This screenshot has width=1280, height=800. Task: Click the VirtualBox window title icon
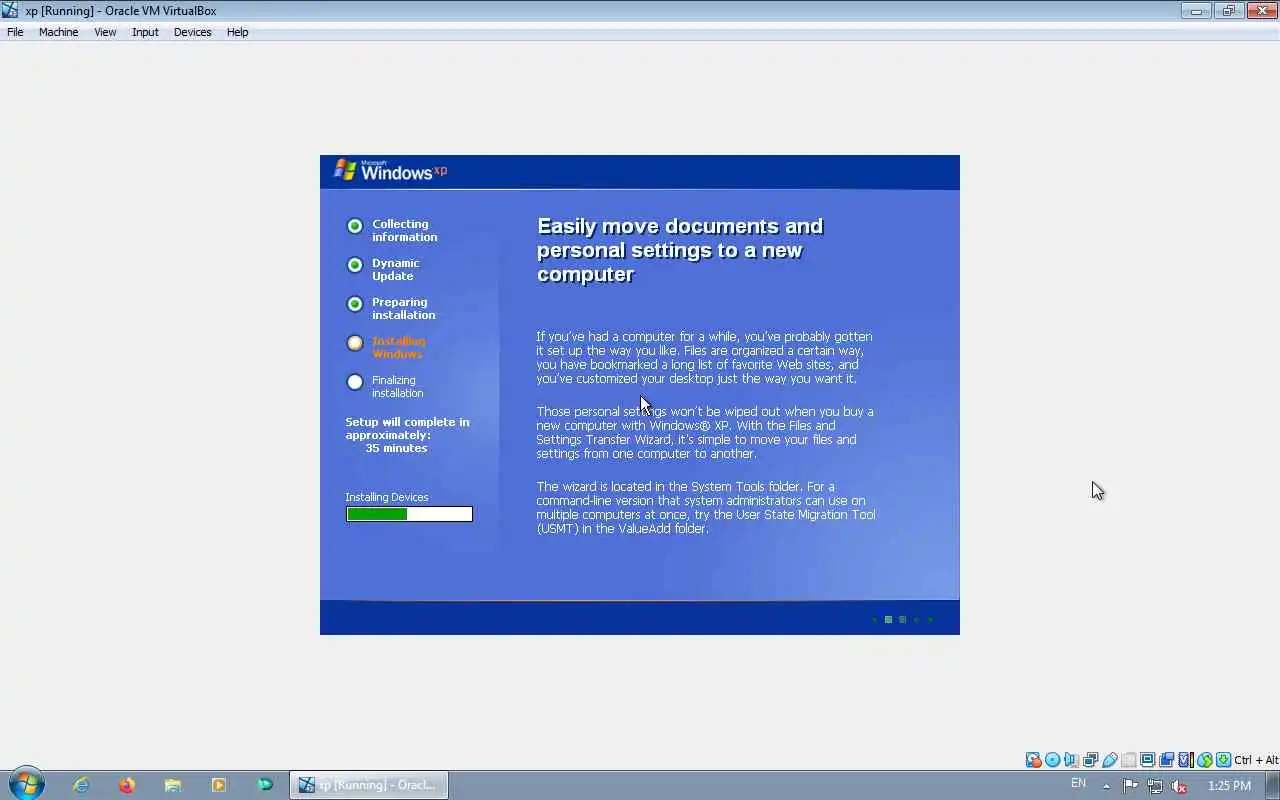click(10, 11)
